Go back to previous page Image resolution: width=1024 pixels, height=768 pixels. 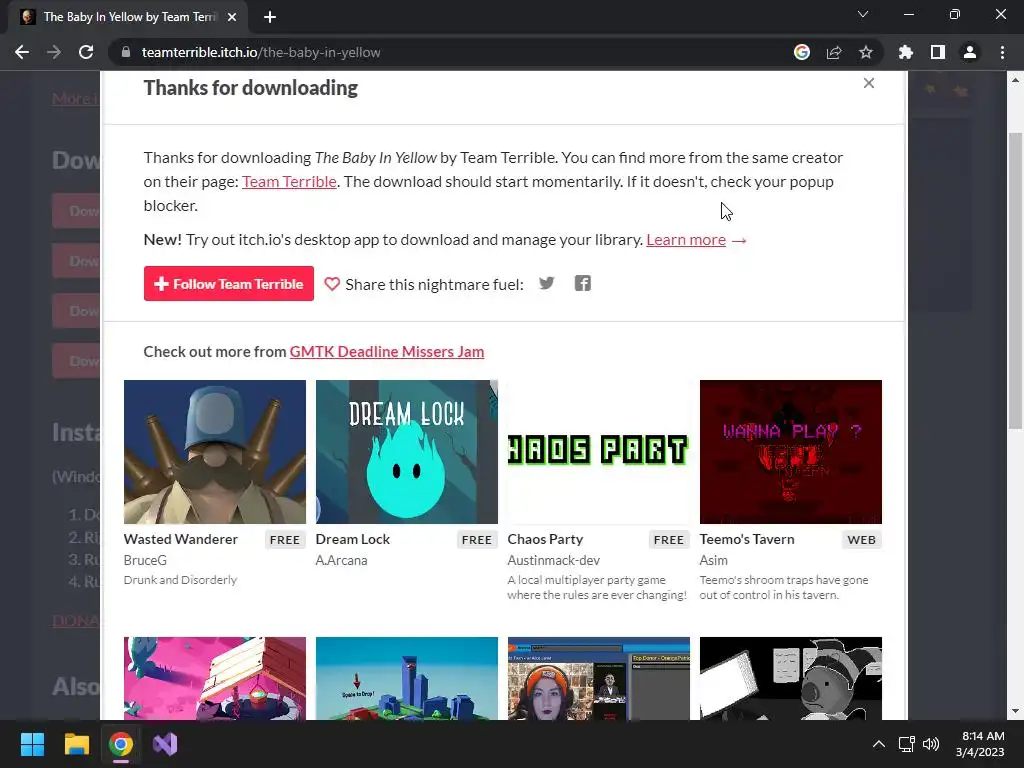click(x=22, y=52)
